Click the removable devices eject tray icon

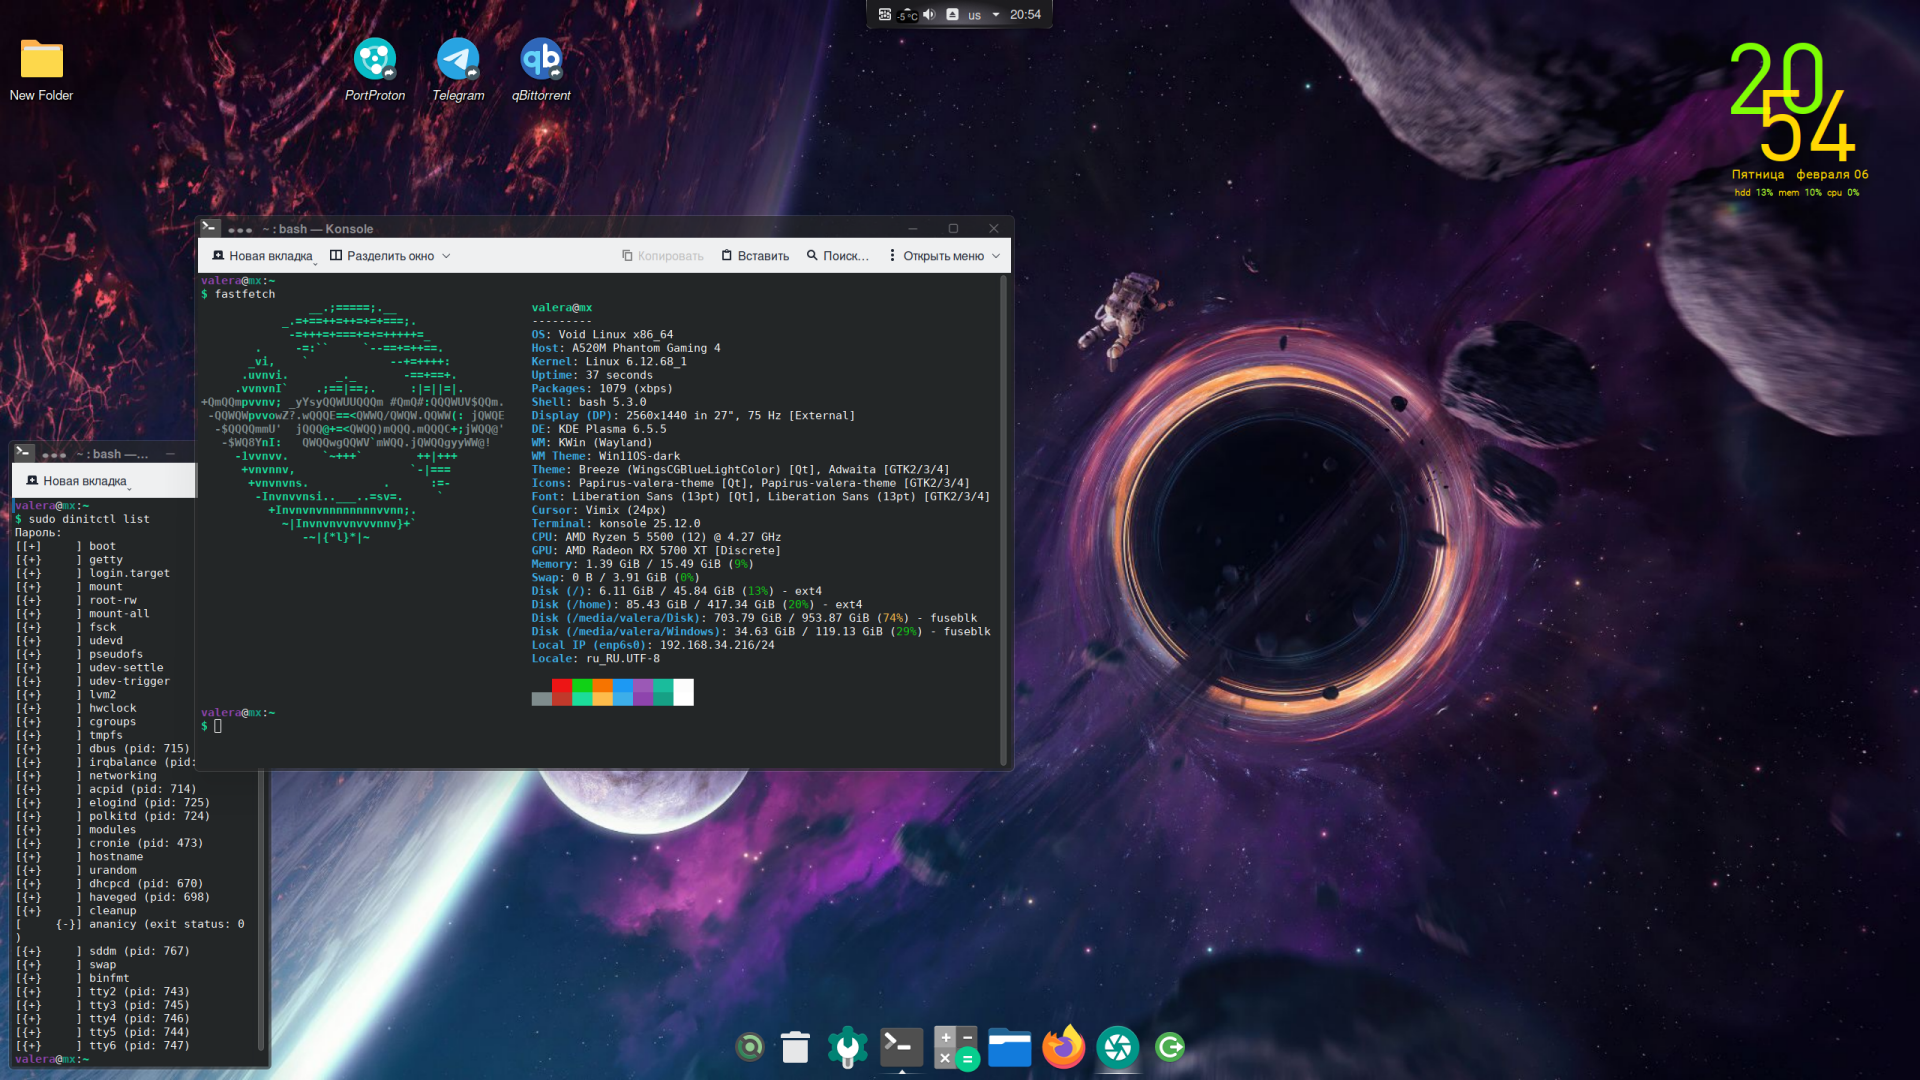pyautogui.click(x=952, y=14)
